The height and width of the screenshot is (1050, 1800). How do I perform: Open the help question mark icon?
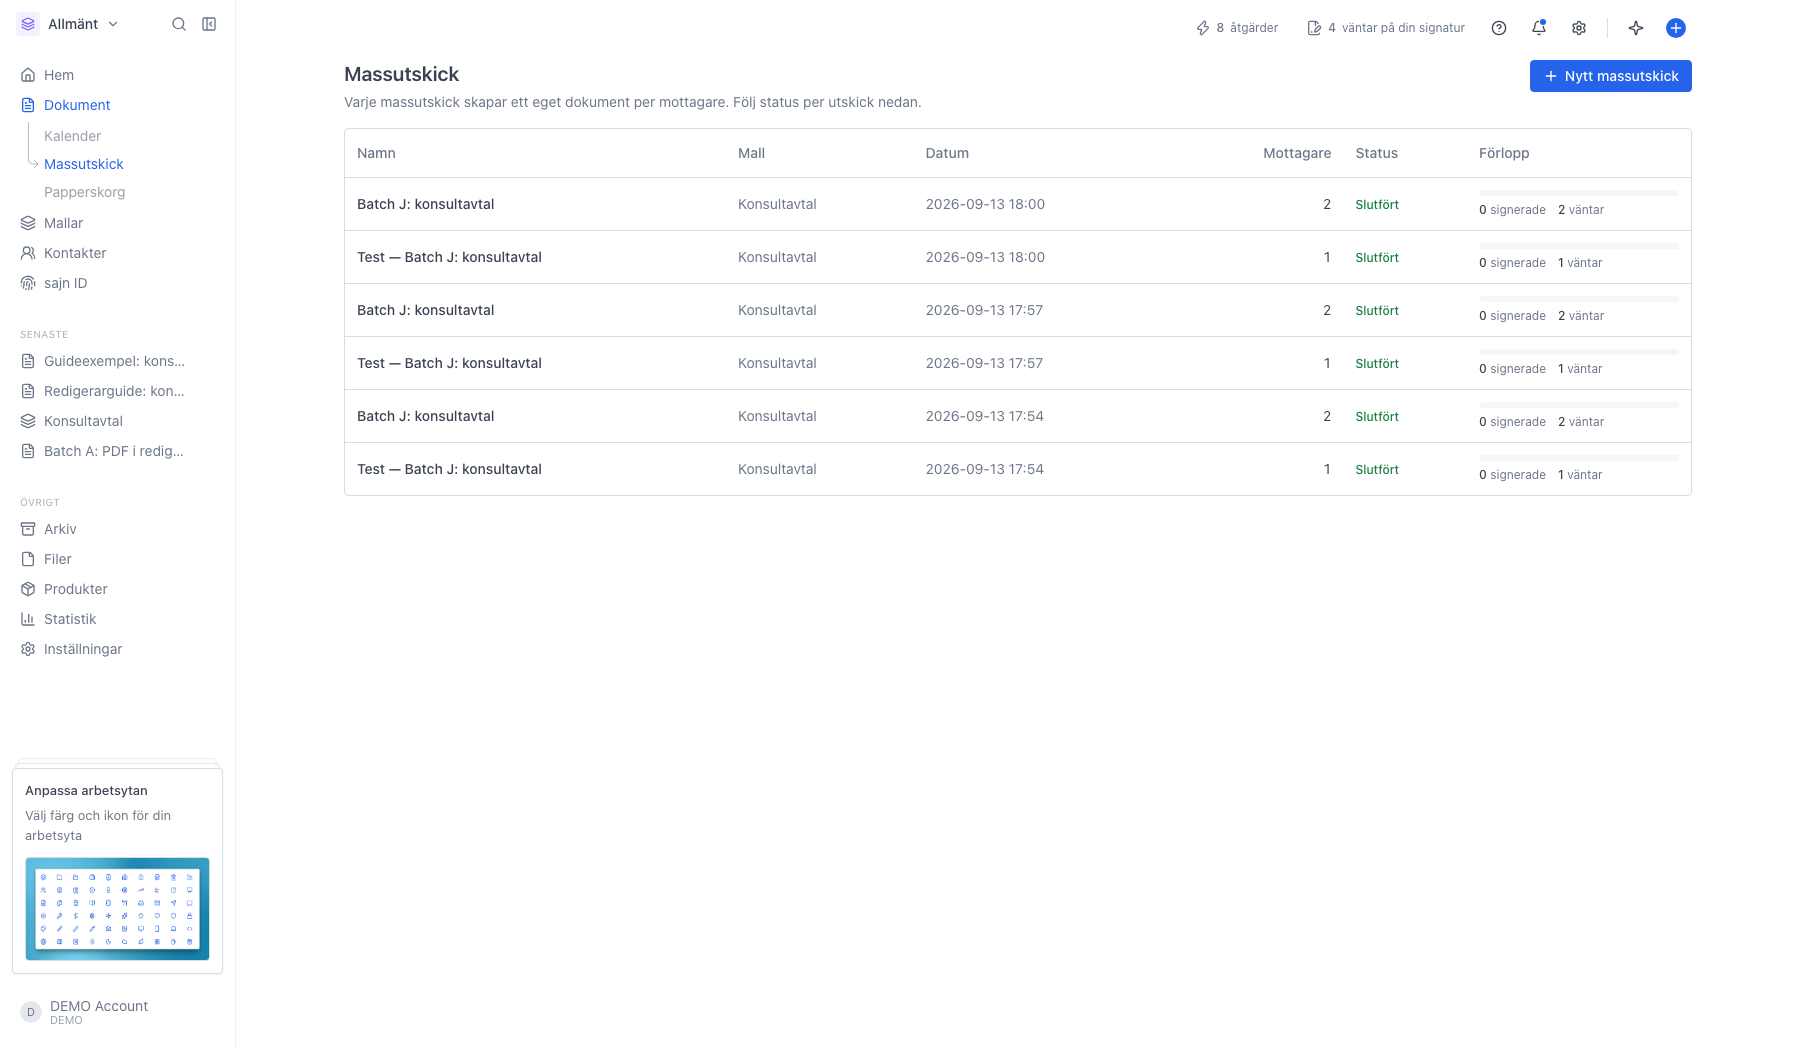pyautogui.click(x=1499, y=28)
